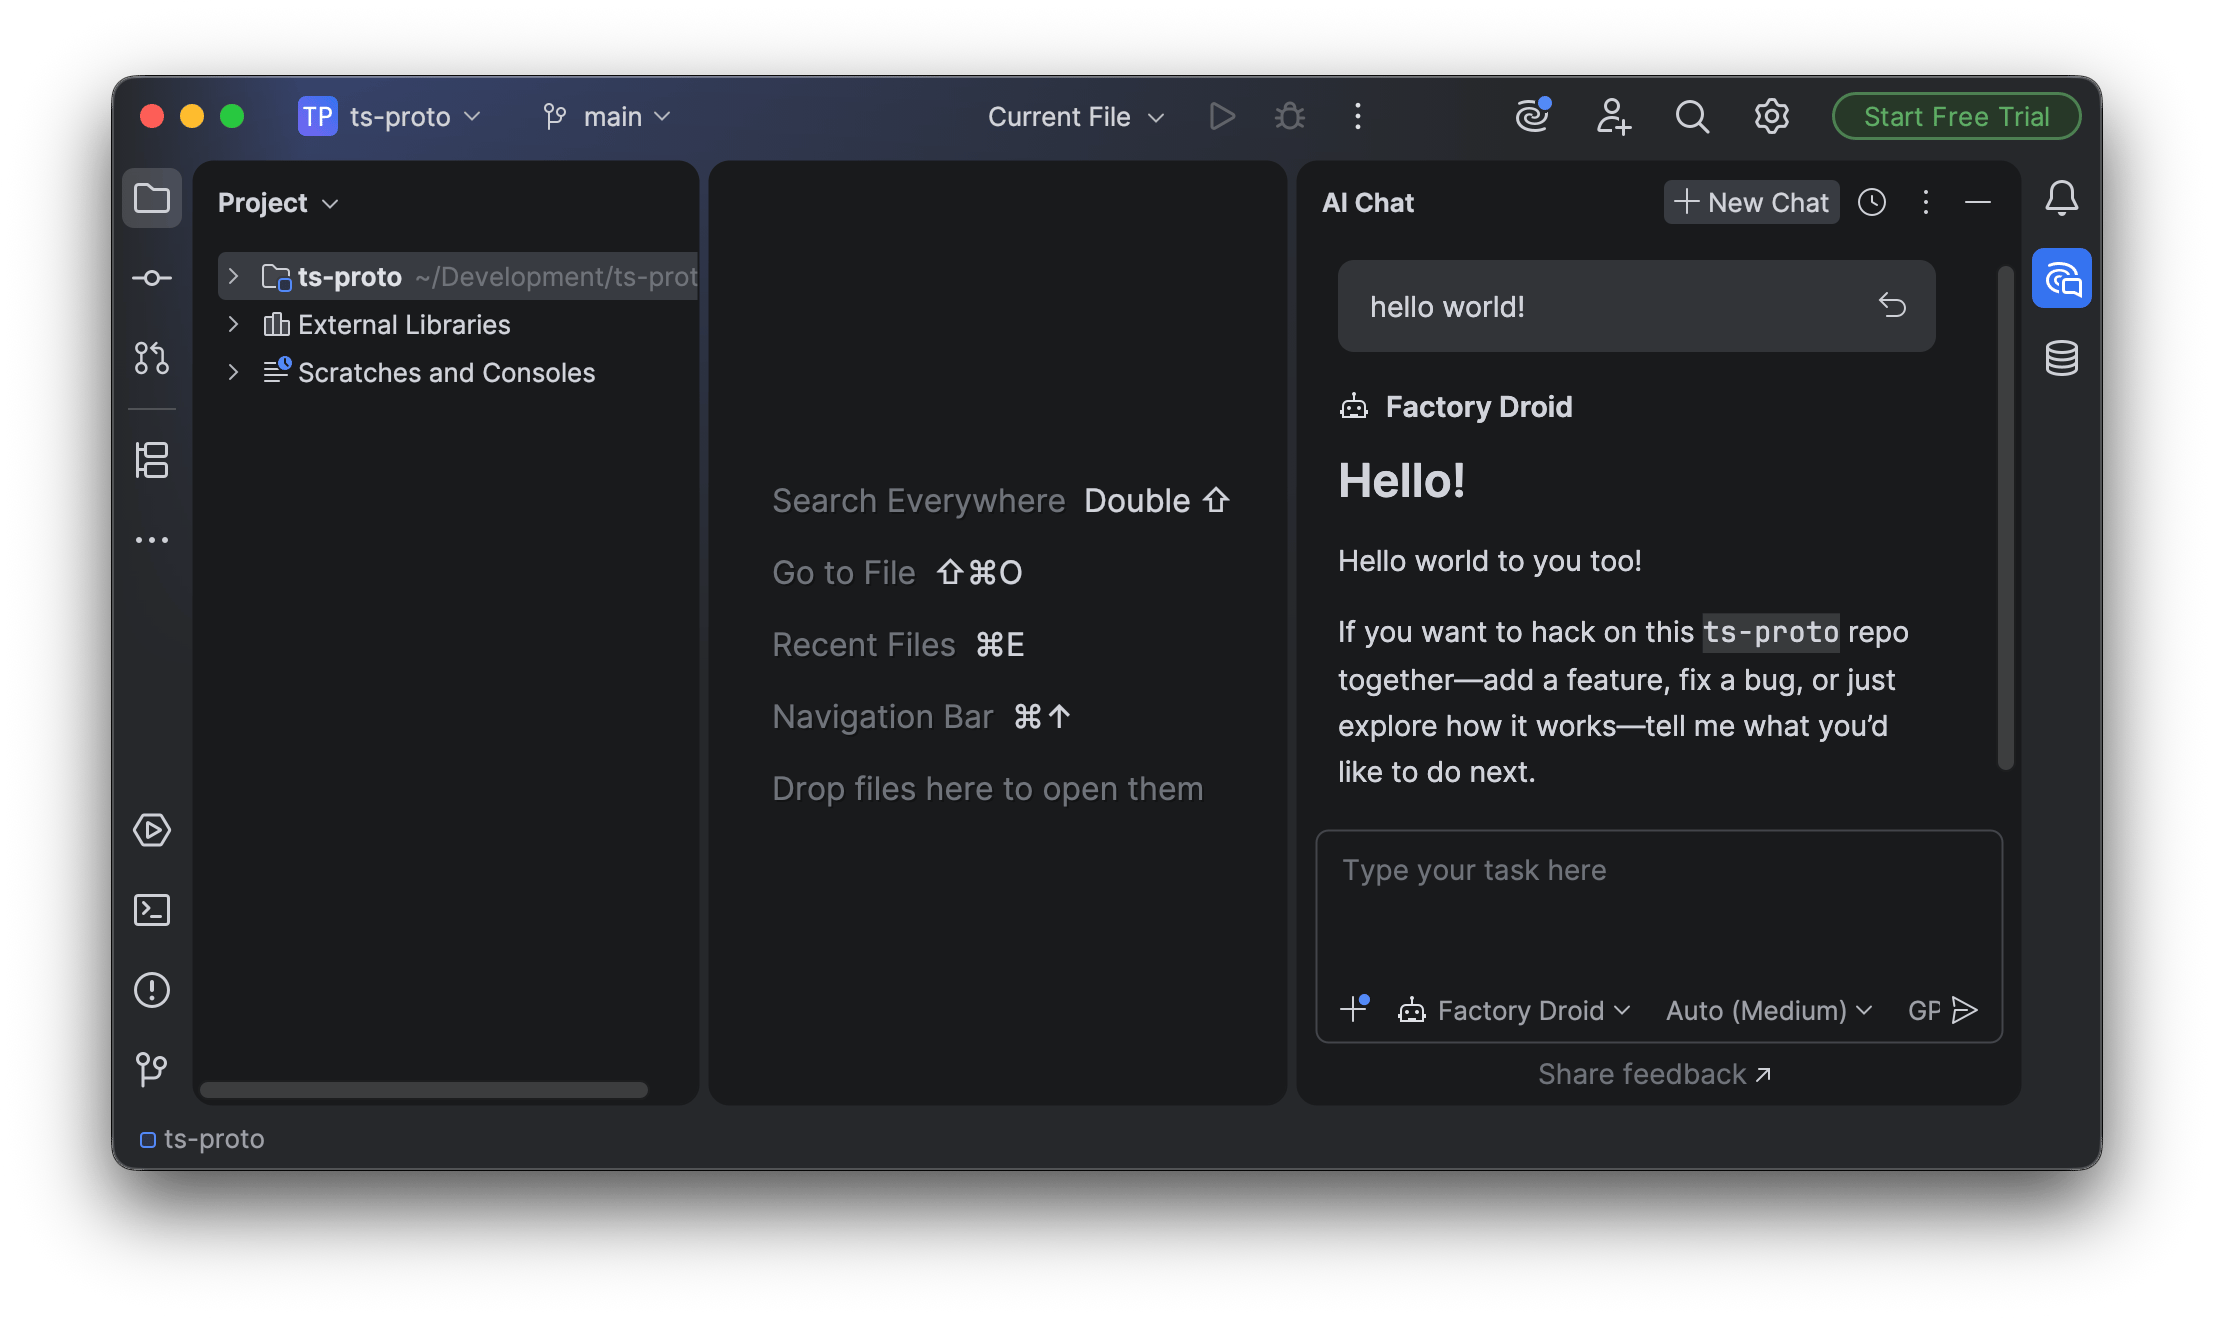Open the ts-proto project dropdown
This screenshot has height=1318, width=2214.
391,117
